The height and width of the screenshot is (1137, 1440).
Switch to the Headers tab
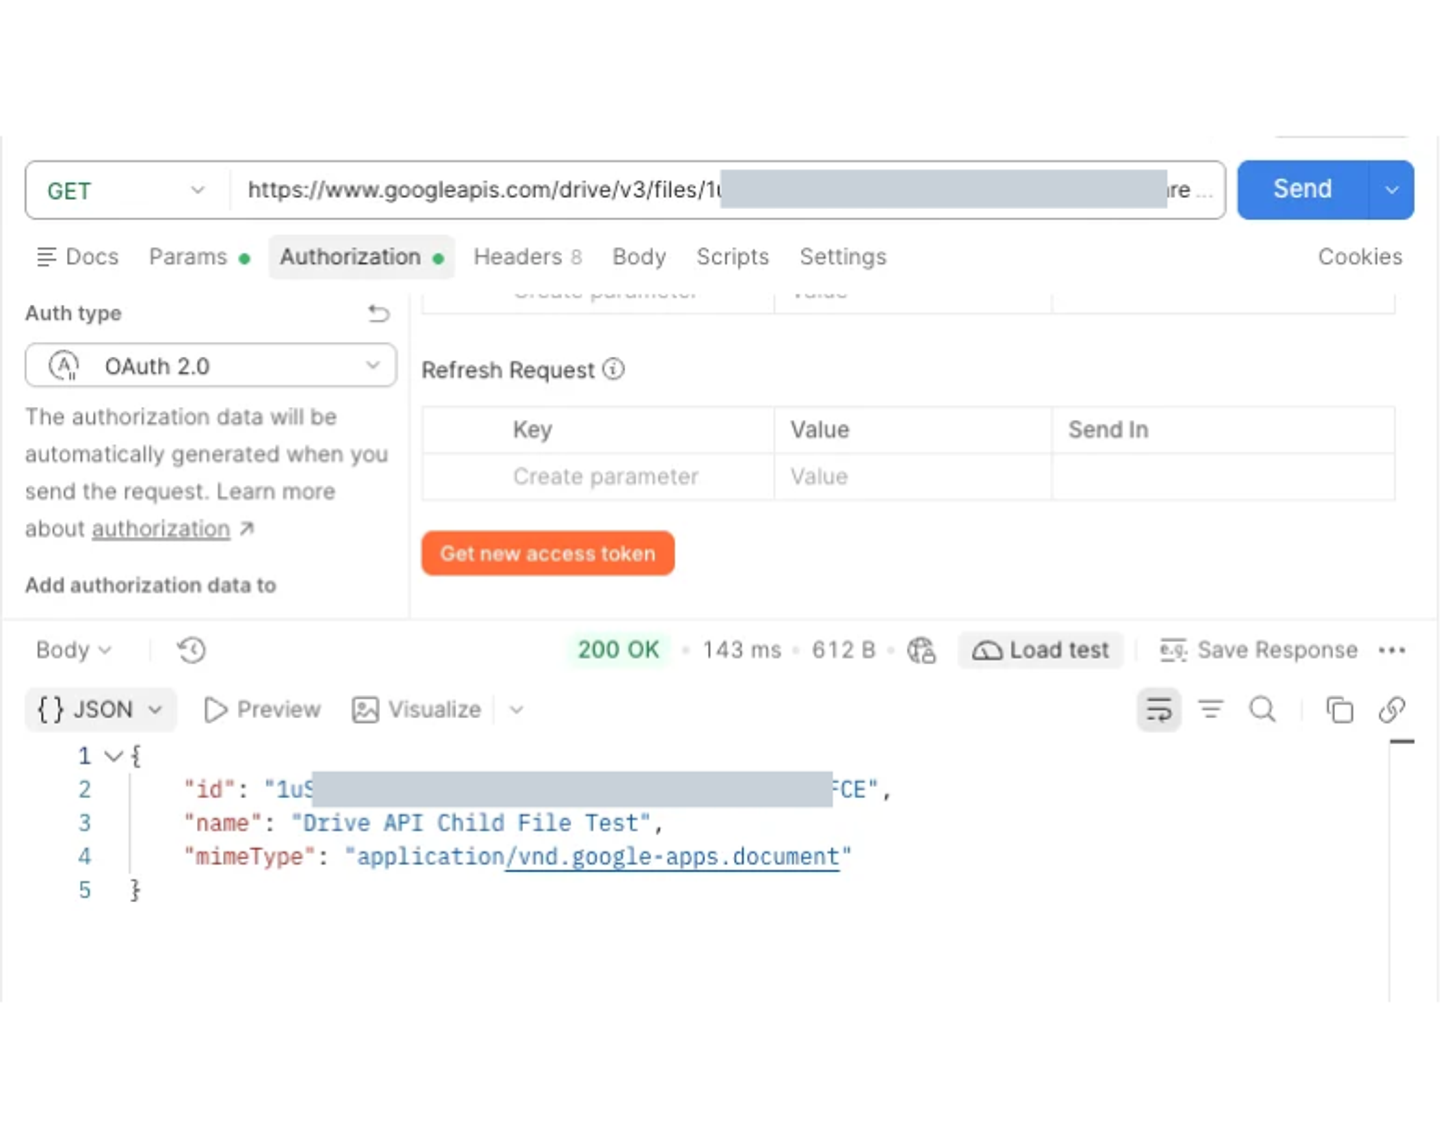pos(527,257)
